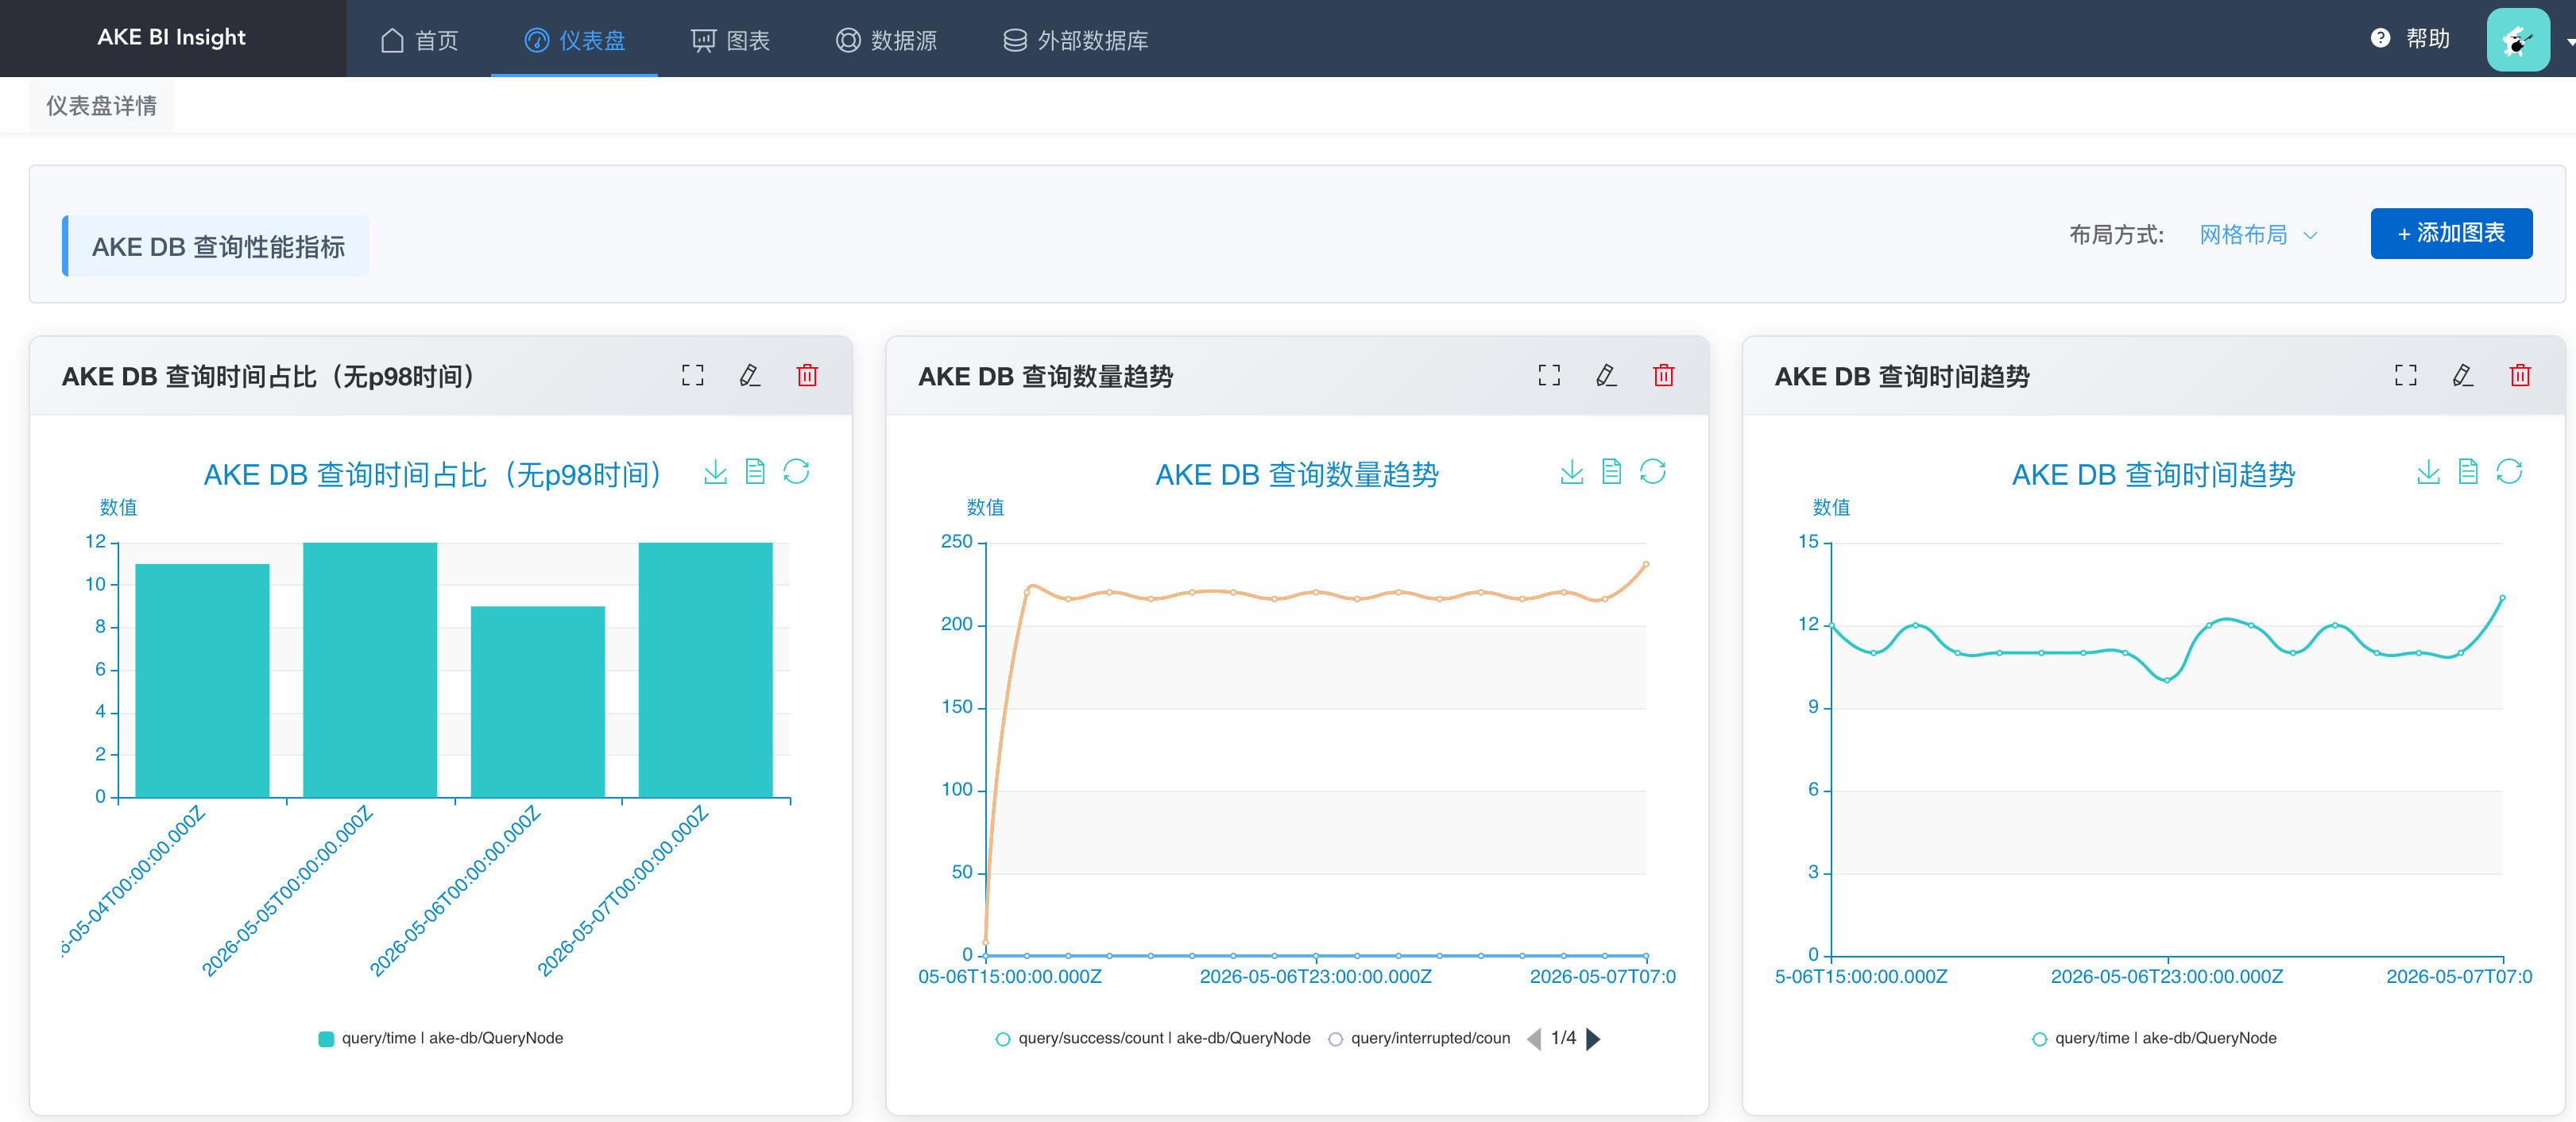The width and height of the screenshot is (2576, 1122).
Task: Toggle query/time legend in 查询时间趋势 chart
Action: [x=2154, y=1038]
